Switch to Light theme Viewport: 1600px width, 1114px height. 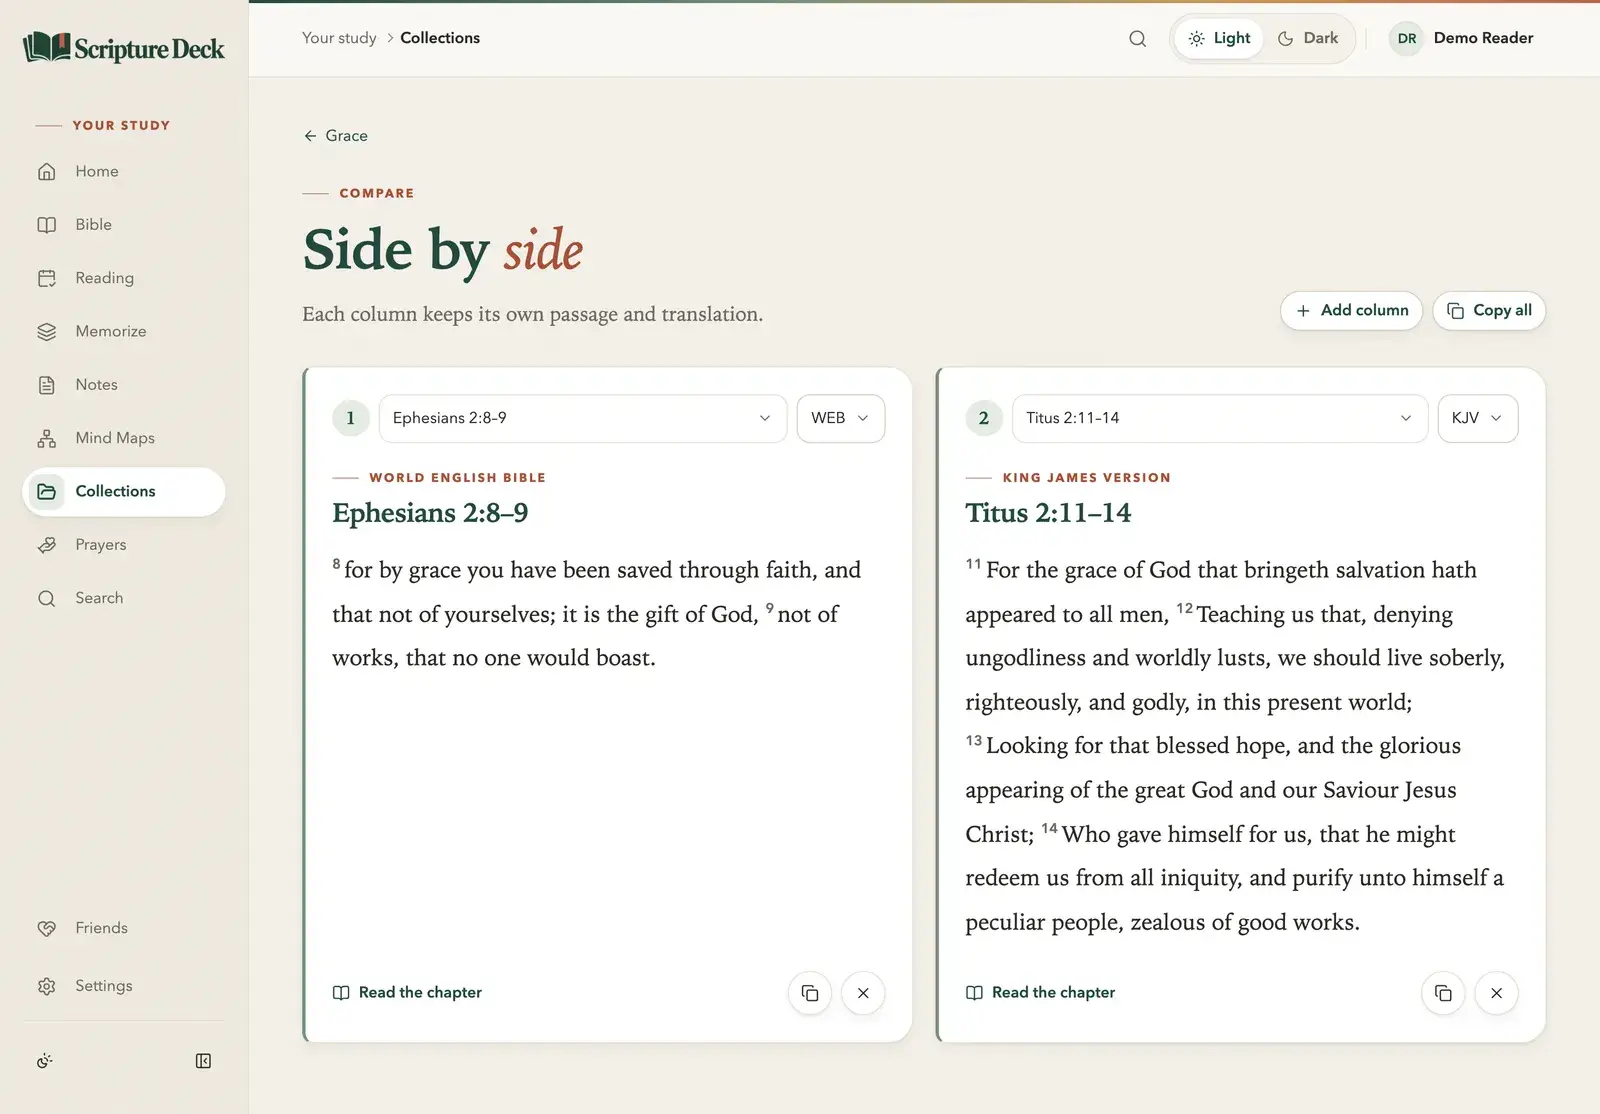click(1219, 38)
